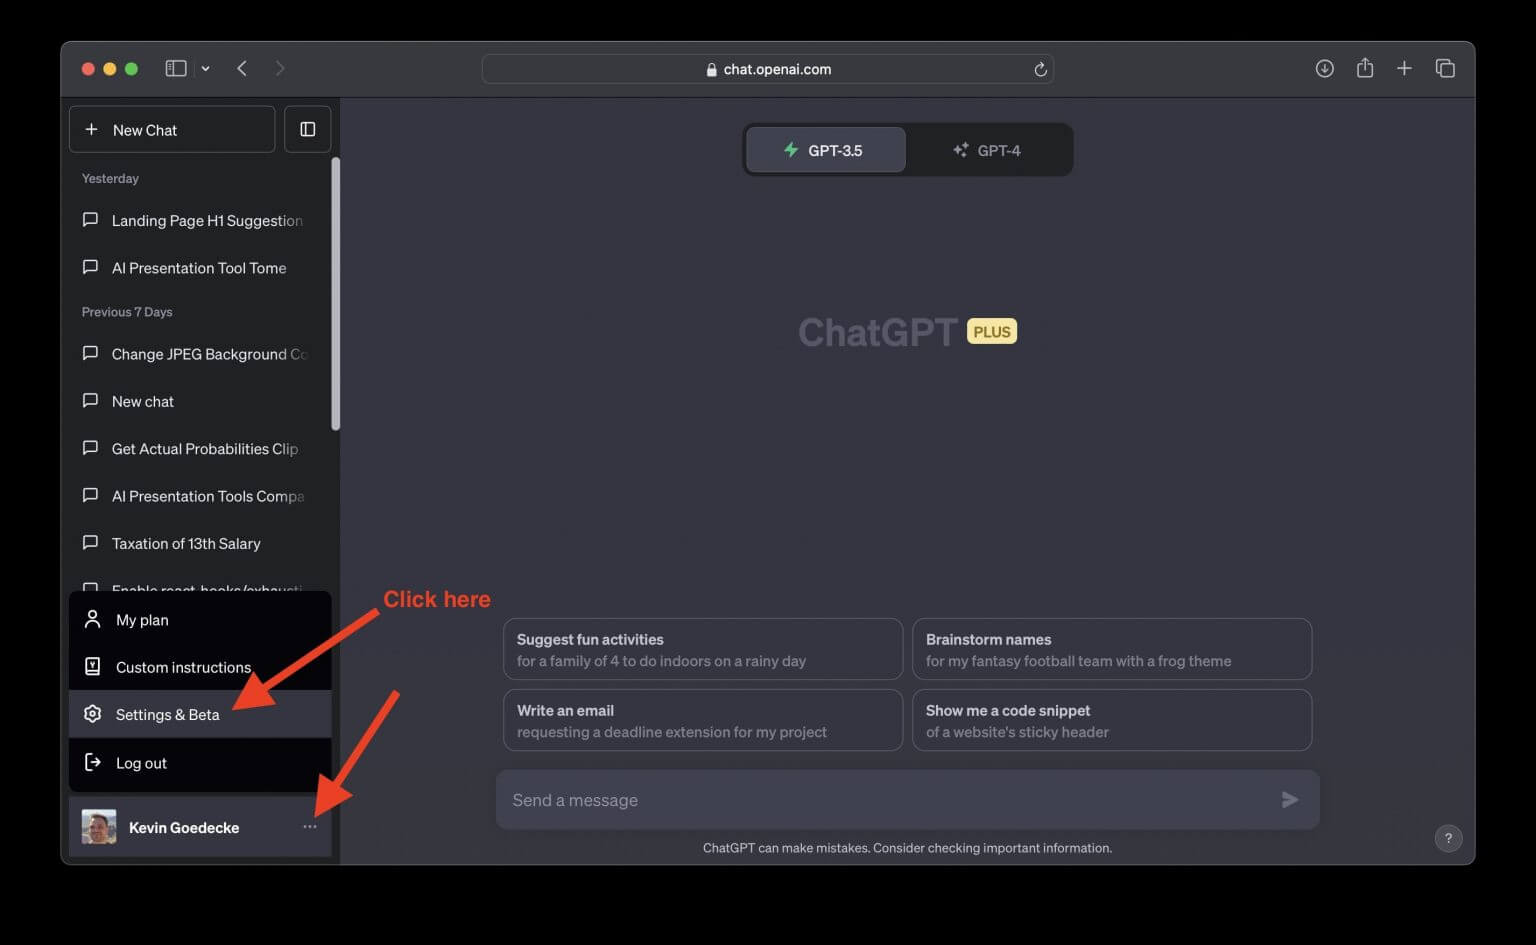Click the Custom instructions icon
Screen dimensions: 1536x945
91,667
